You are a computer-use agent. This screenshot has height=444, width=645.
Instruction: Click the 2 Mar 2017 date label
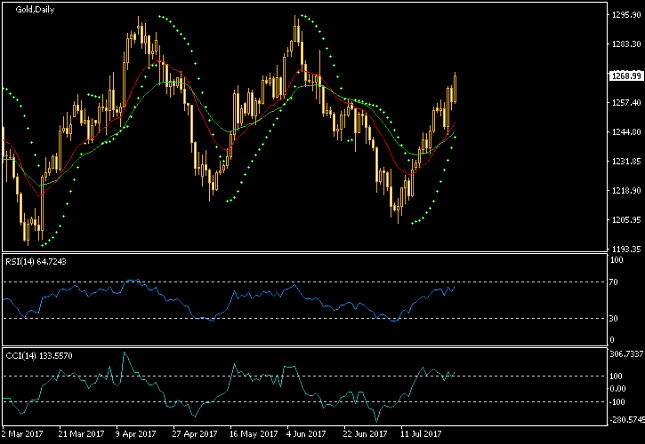click(22, 434)
